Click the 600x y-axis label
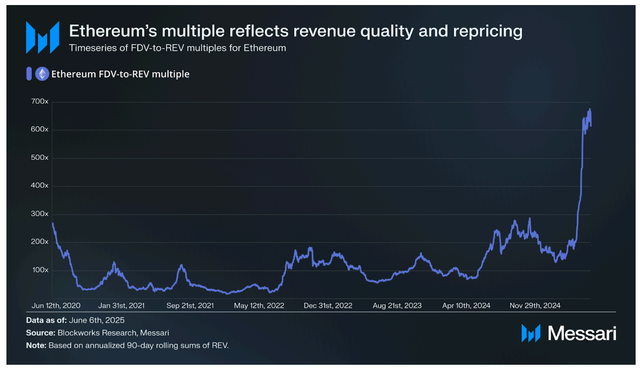 (x=39, y=129)
